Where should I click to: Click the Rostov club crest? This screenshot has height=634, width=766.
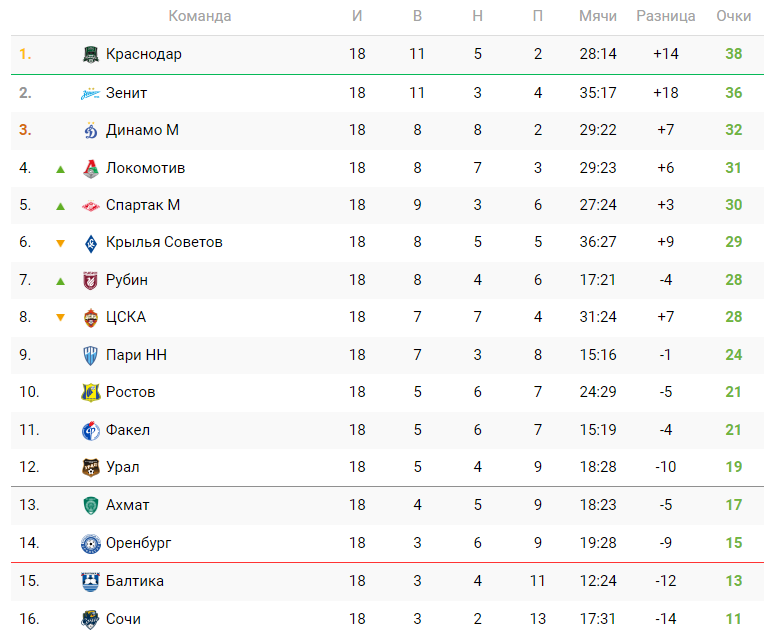click(91, 392)
